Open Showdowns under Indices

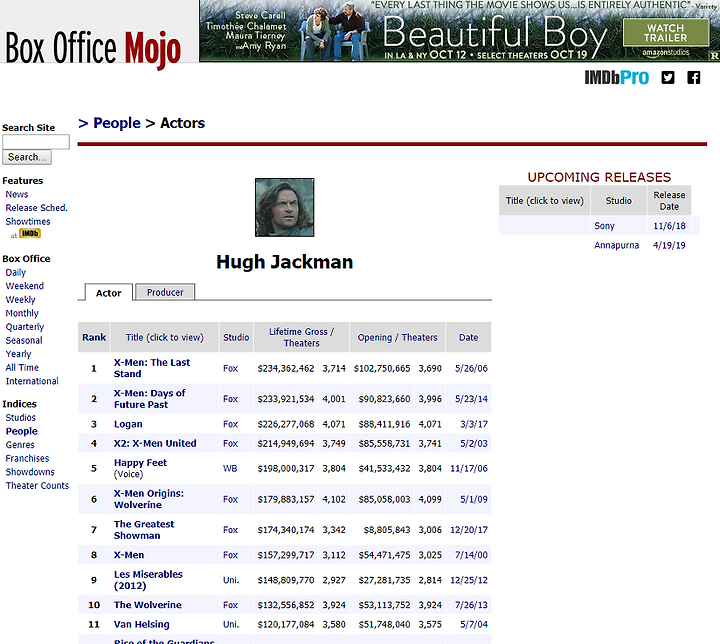30,472
